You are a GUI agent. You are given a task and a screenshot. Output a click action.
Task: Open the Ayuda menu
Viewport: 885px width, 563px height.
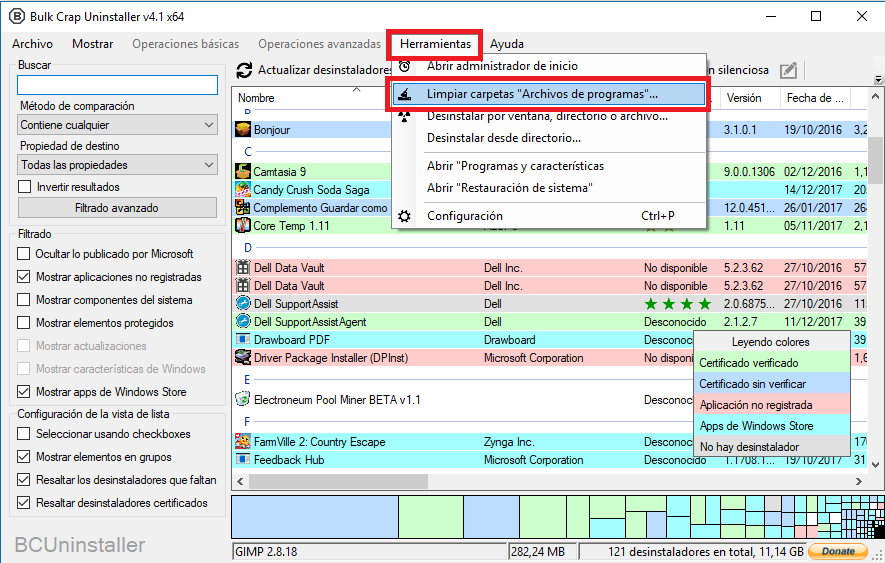coord(507,44)
